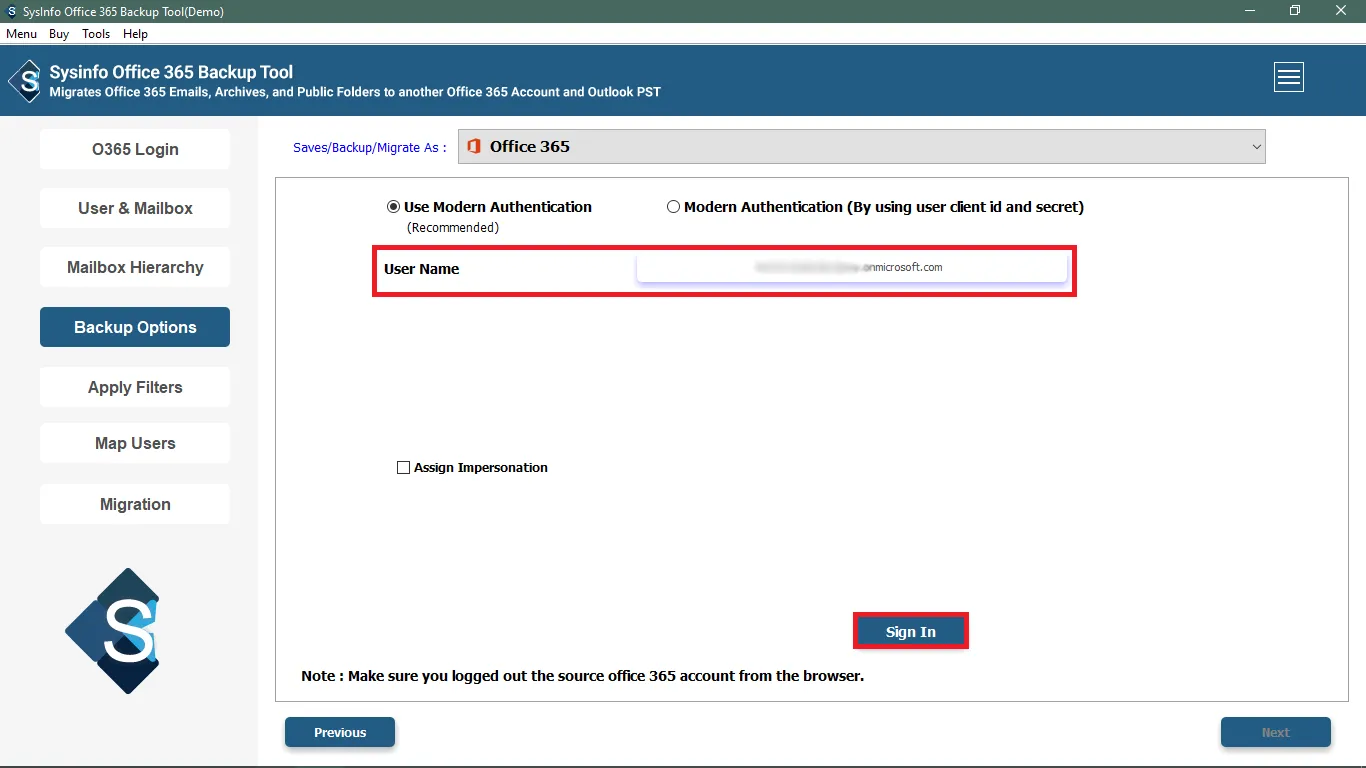Image resolution: width=1366 pixels, height=768 pixels.
Task: Click the User Name input field
Action: (x=852, y=268)
